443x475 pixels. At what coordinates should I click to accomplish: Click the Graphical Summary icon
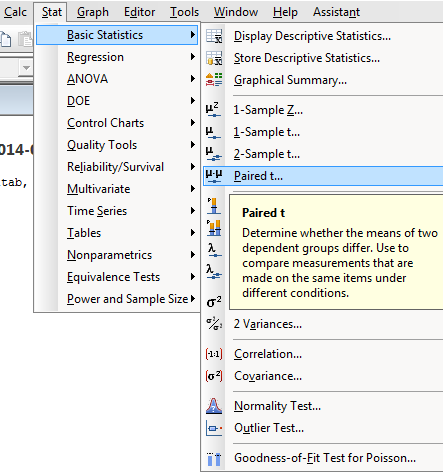coord(214,80)
